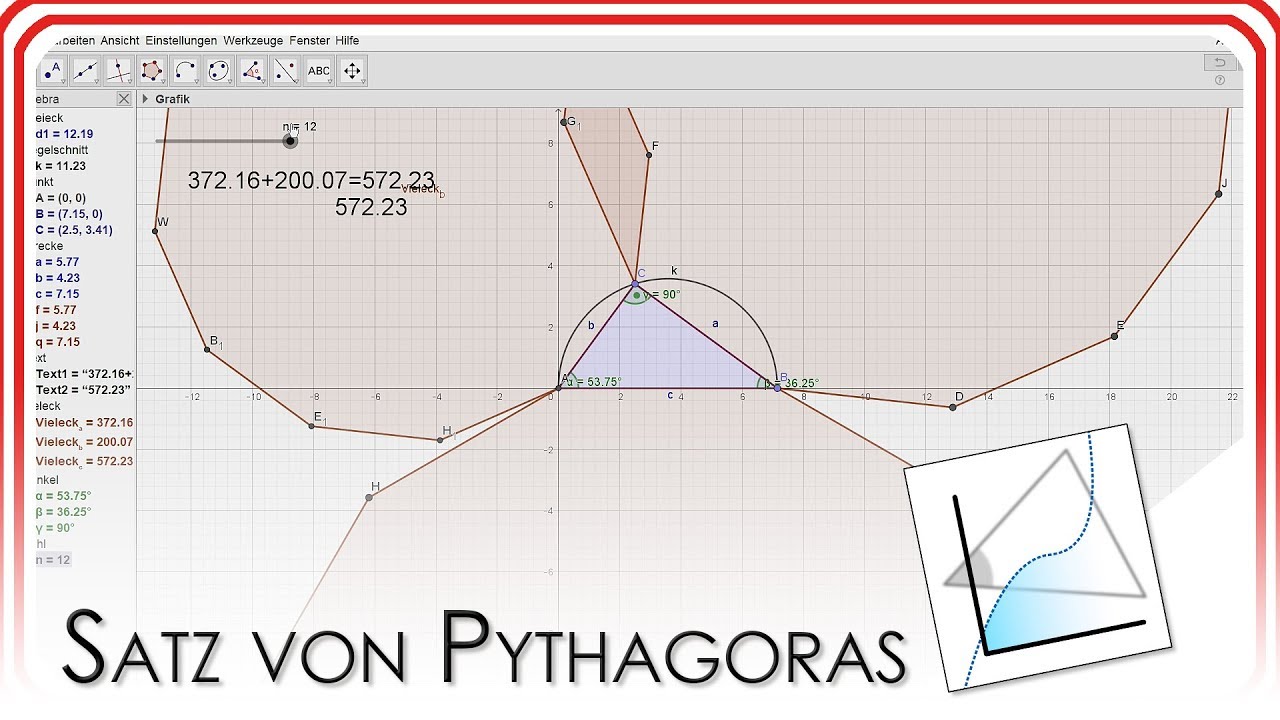This screenshot has height=720, width=1280.
Task: Open the Polygon tool dropdown arrow
Action: click(163, 81)
